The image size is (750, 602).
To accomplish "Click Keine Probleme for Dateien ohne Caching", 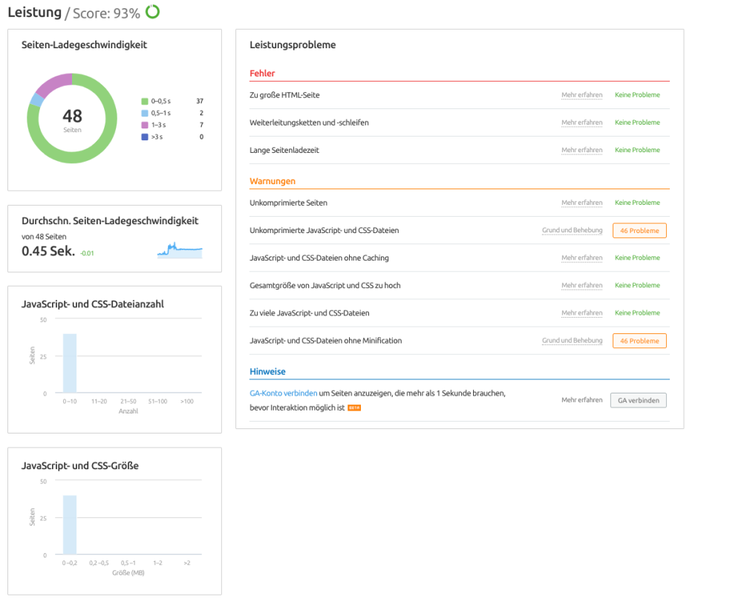I will pyautogui.click(x=637, y=258).
